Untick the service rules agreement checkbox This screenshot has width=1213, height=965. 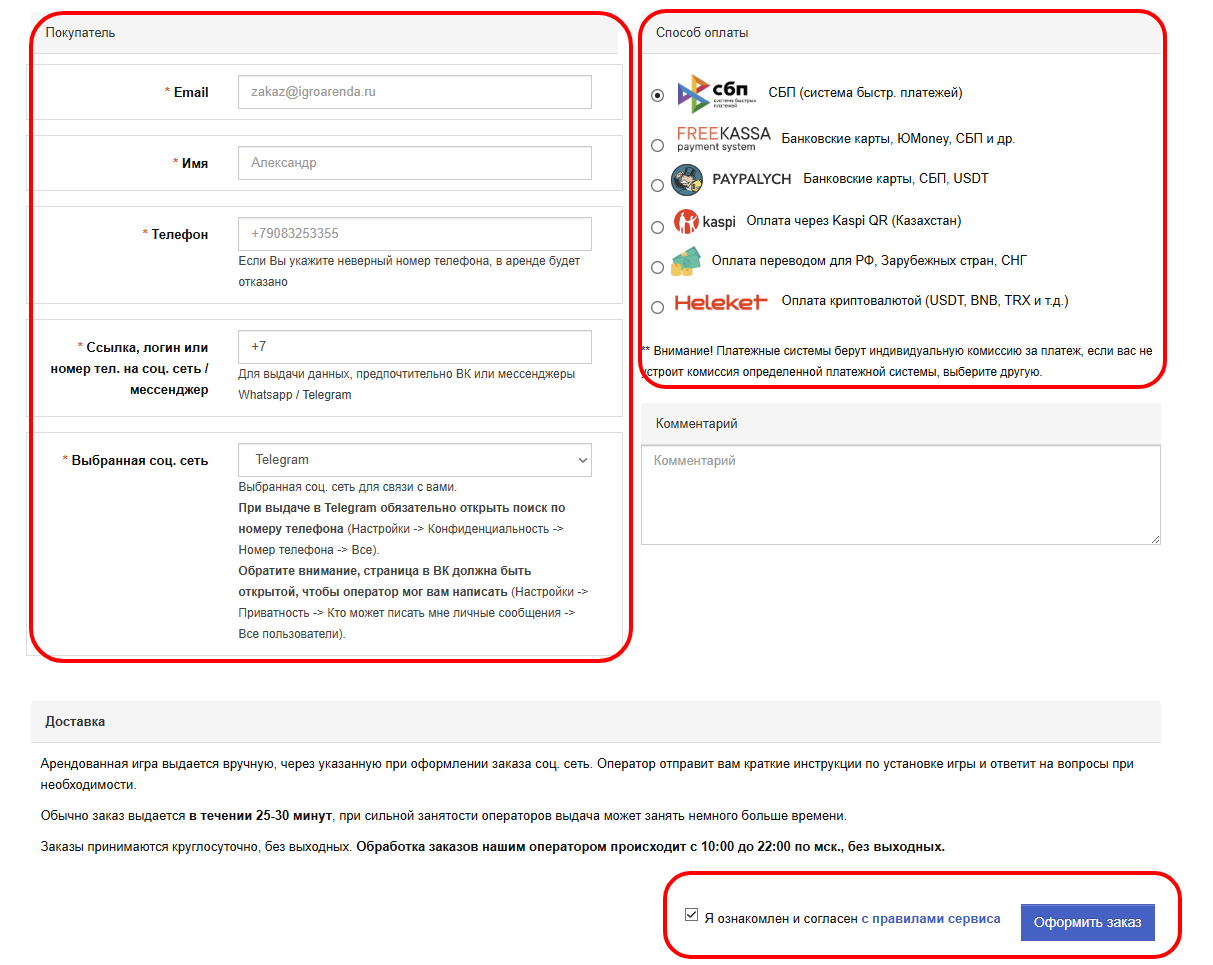click(691, 914)
